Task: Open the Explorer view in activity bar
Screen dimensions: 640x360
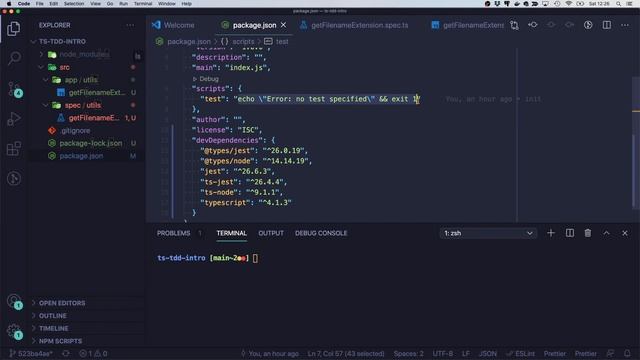Action: tap(13, 29)
